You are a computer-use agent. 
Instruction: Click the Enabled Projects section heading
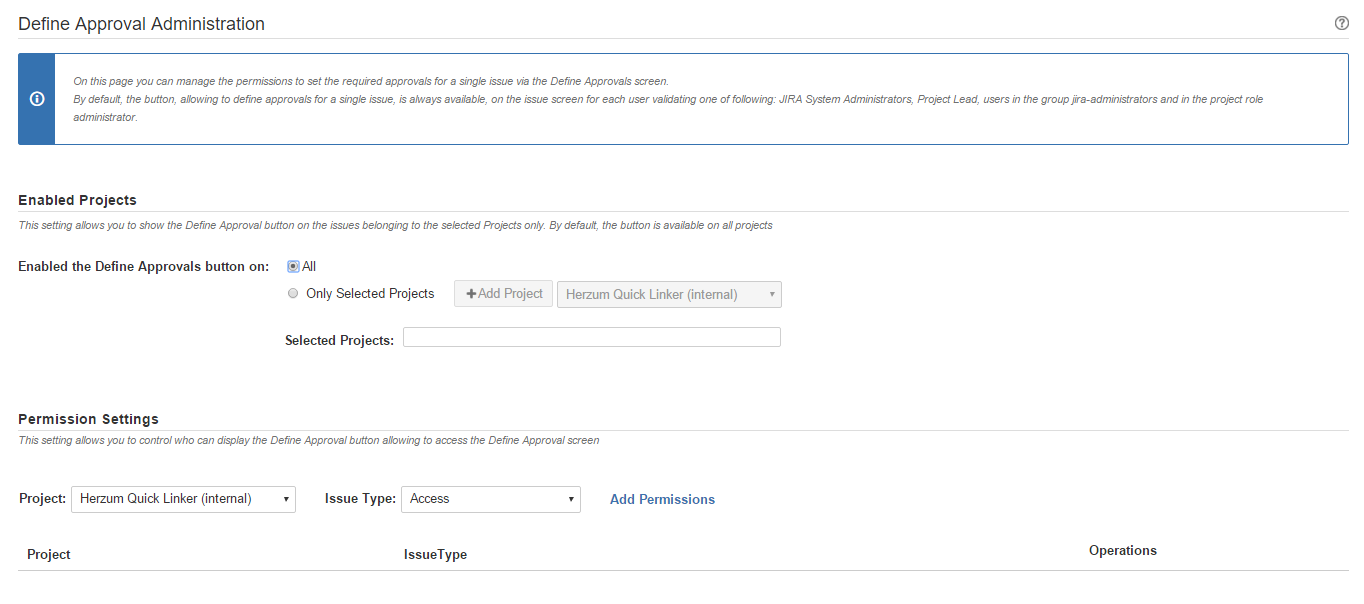(x=77, y=200)
